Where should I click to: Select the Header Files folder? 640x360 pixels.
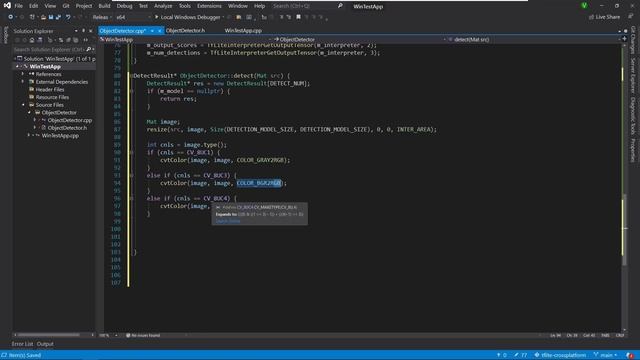pyautogui.click(x=49, y=89)
